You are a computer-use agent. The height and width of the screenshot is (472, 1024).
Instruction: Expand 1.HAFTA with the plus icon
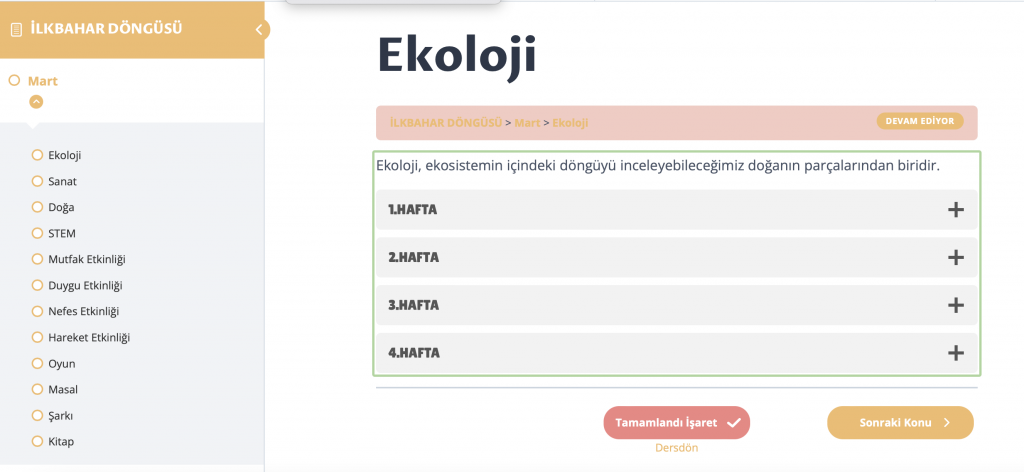click(x=955, y=210)
